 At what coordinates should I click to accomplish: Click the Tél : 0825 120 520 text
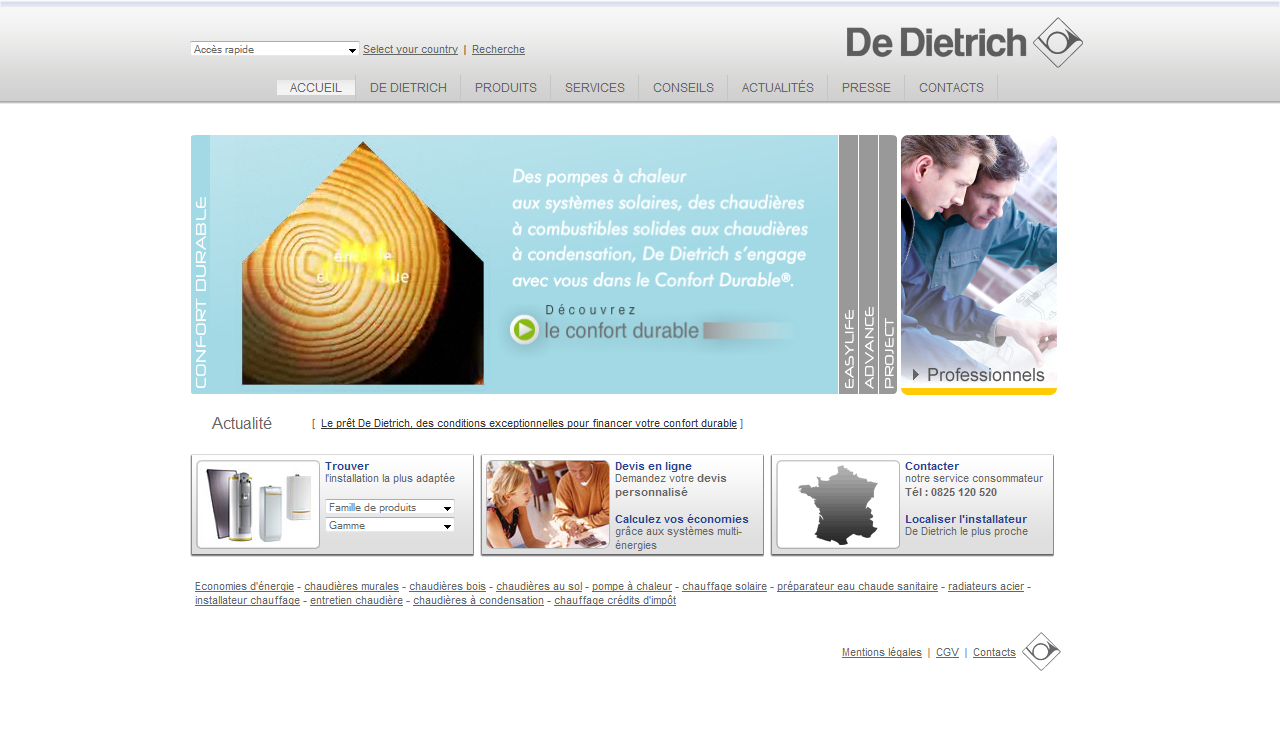[951, 492]
